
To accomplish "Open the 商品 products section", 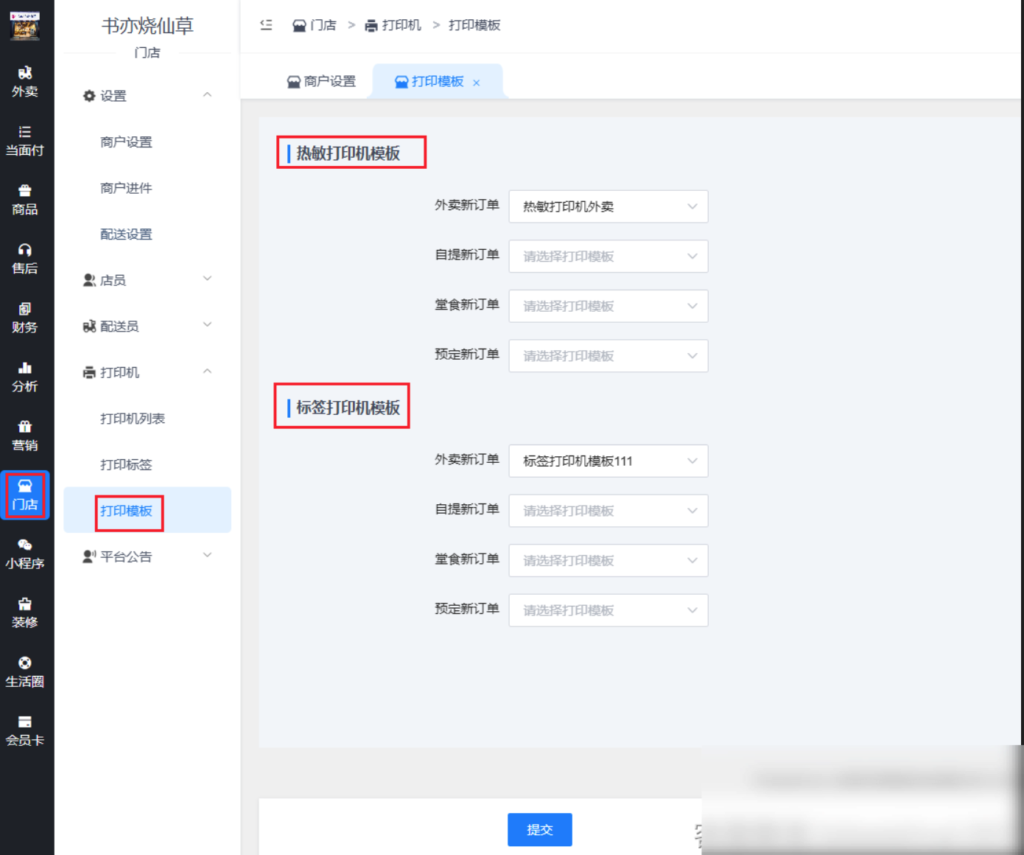I will coord(26,200).
